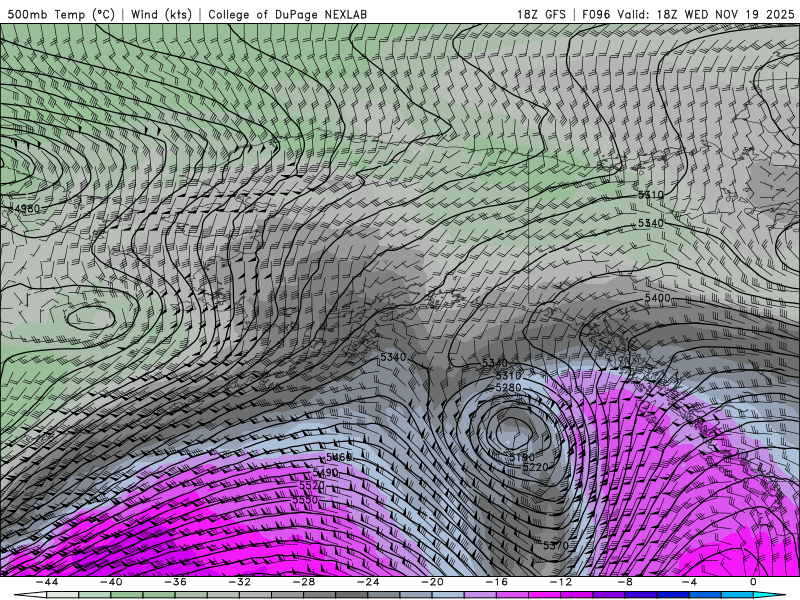The image size is (800, 600).
Task: Click the '500mb Temp (°C)' title text
Action: click(61, 14)
